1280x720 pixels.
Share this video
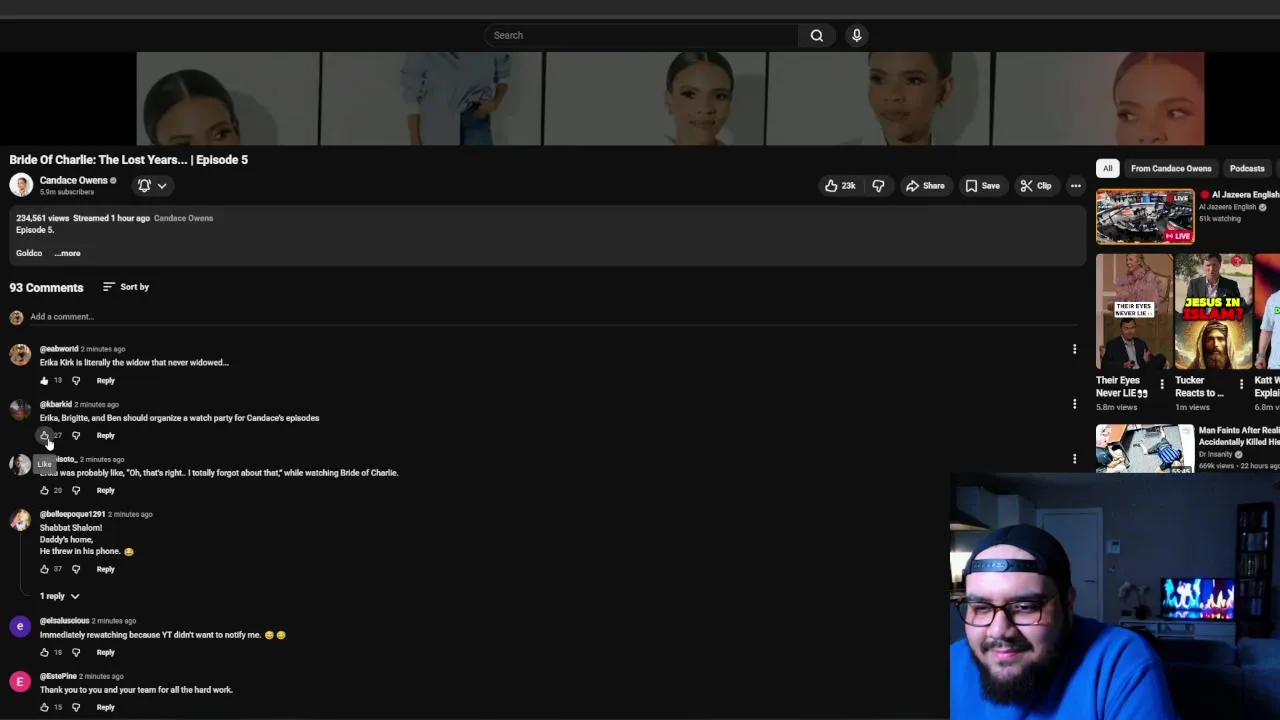click(925, 186)
